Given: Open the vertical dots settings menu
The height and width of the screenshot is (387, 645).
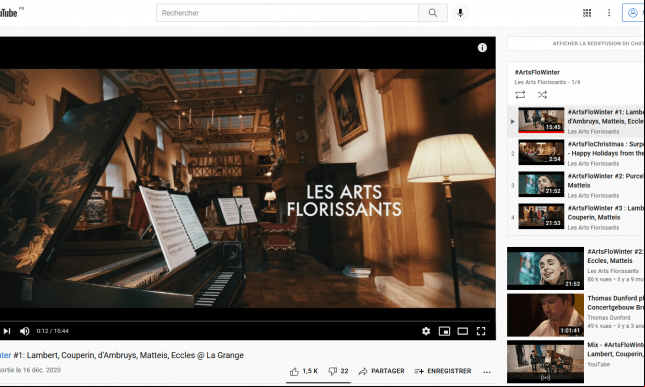Looking at the screenshot, I should 609,13.
